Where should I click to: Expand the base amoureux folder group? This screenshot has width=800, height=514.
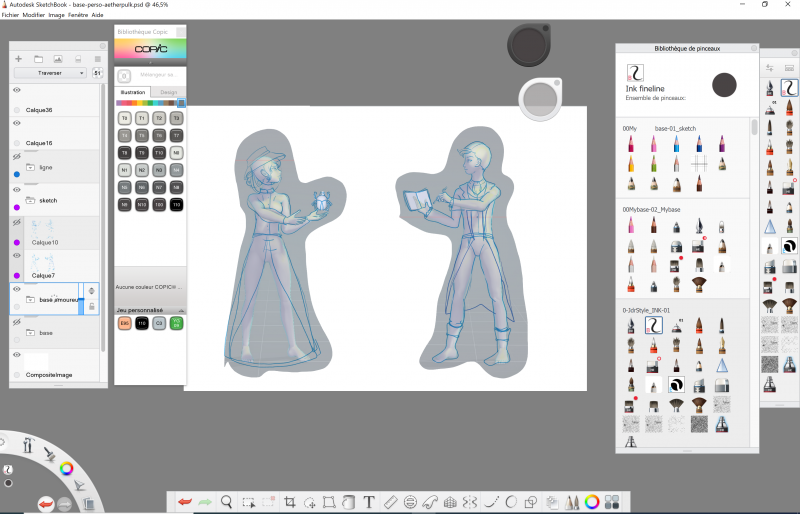[31, 300]
